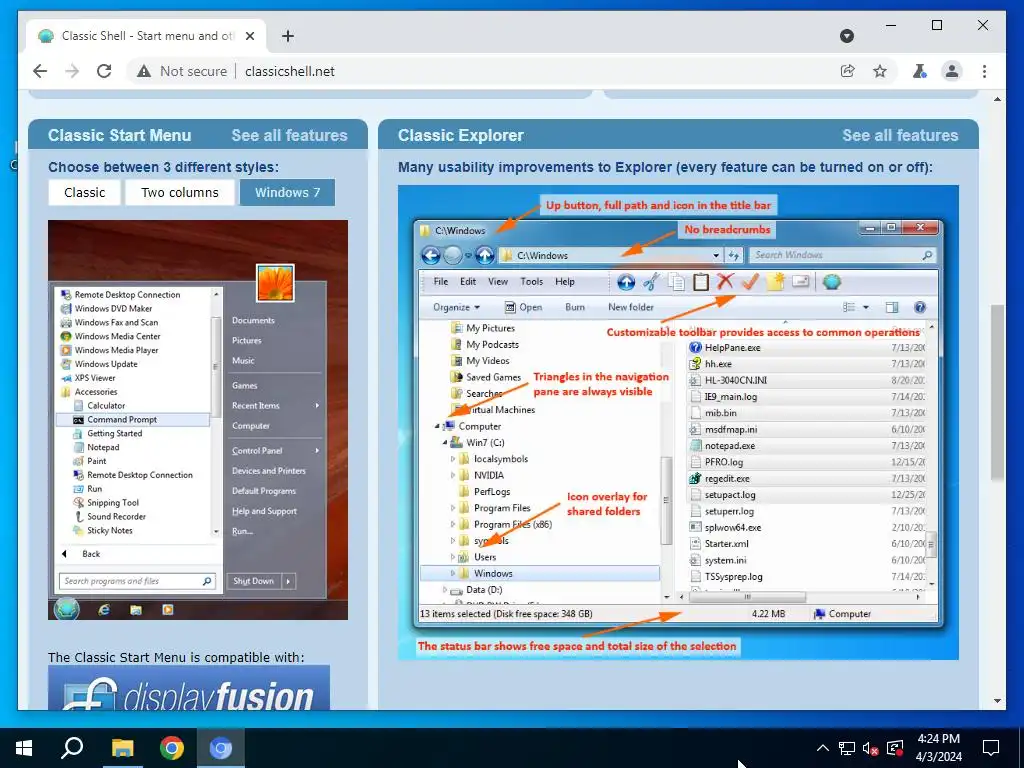Open the Not secure site info warning
This screenshot has height=768, width=1024.
(x=182, y=71)
